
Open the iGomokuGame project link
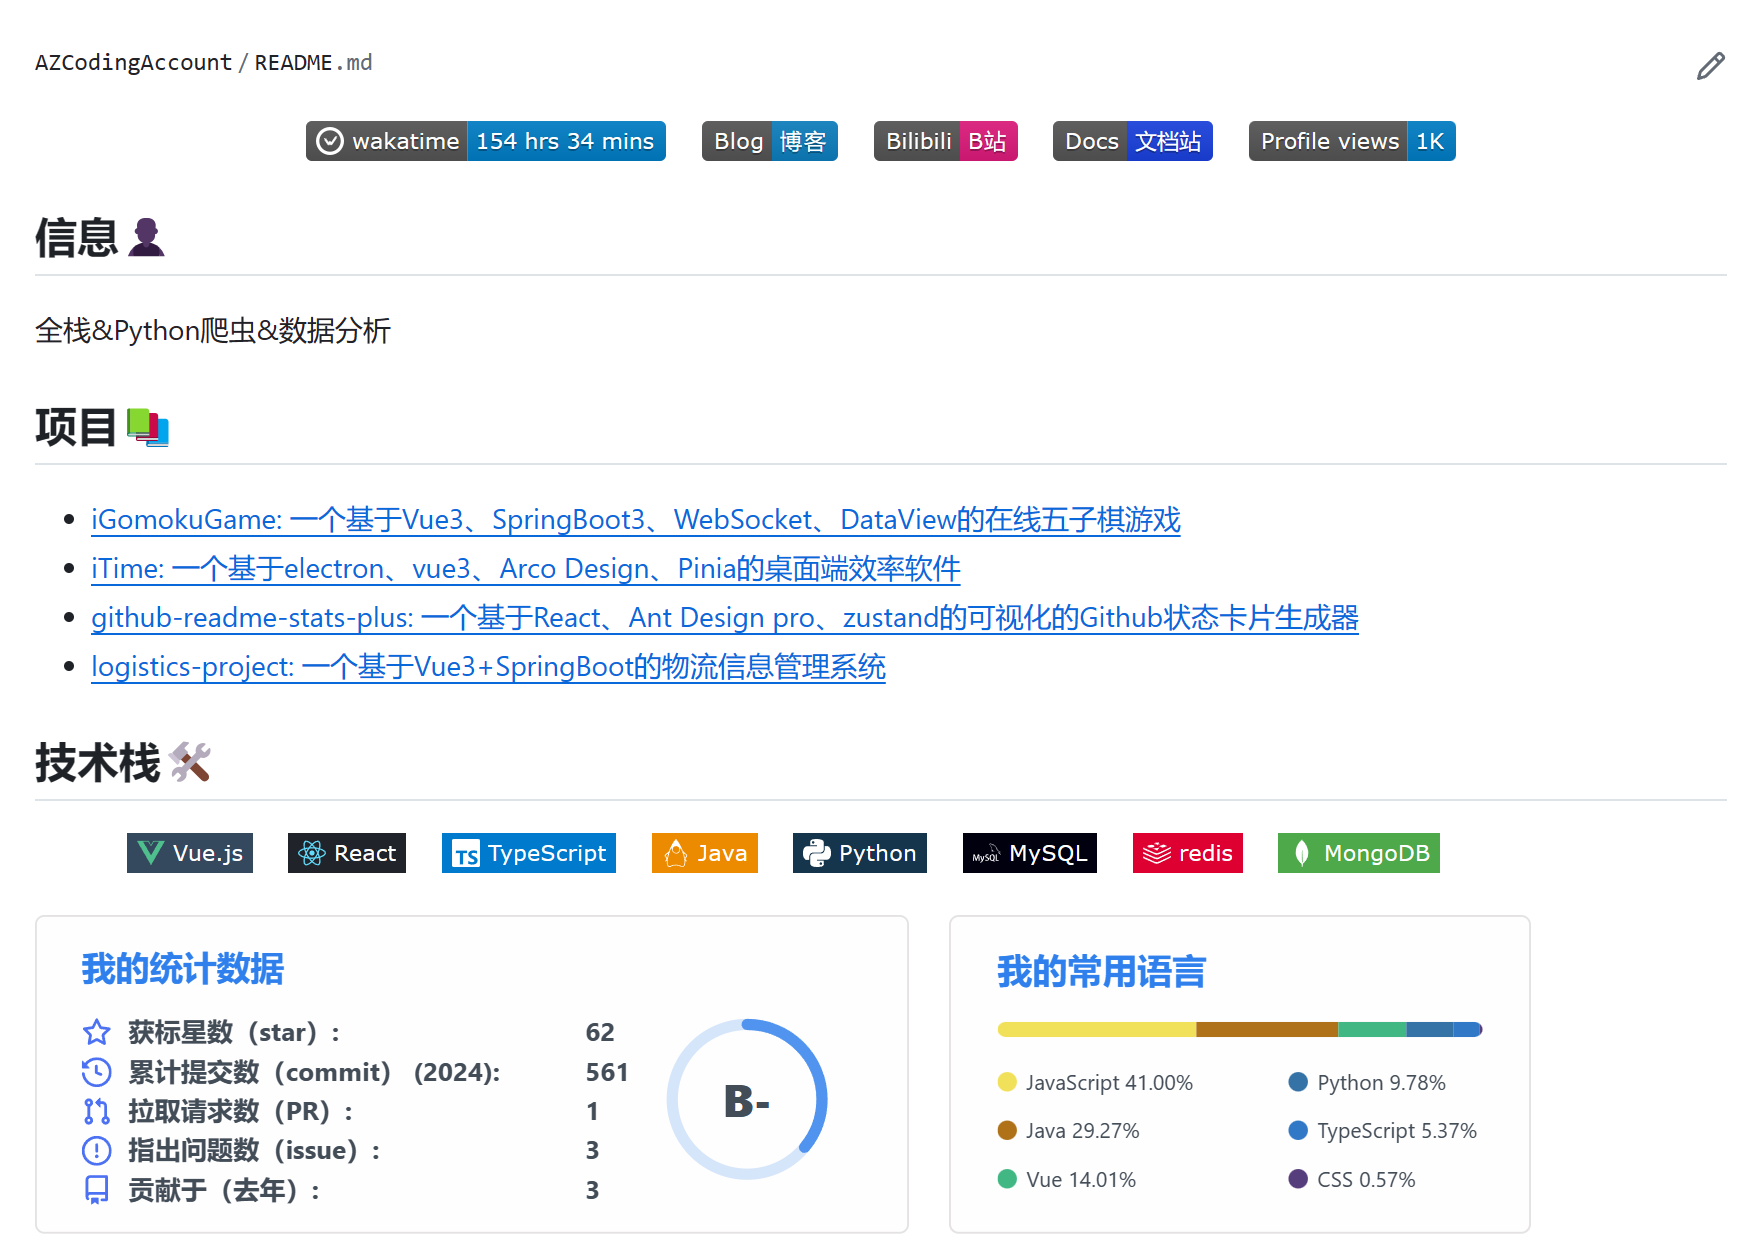636,520
